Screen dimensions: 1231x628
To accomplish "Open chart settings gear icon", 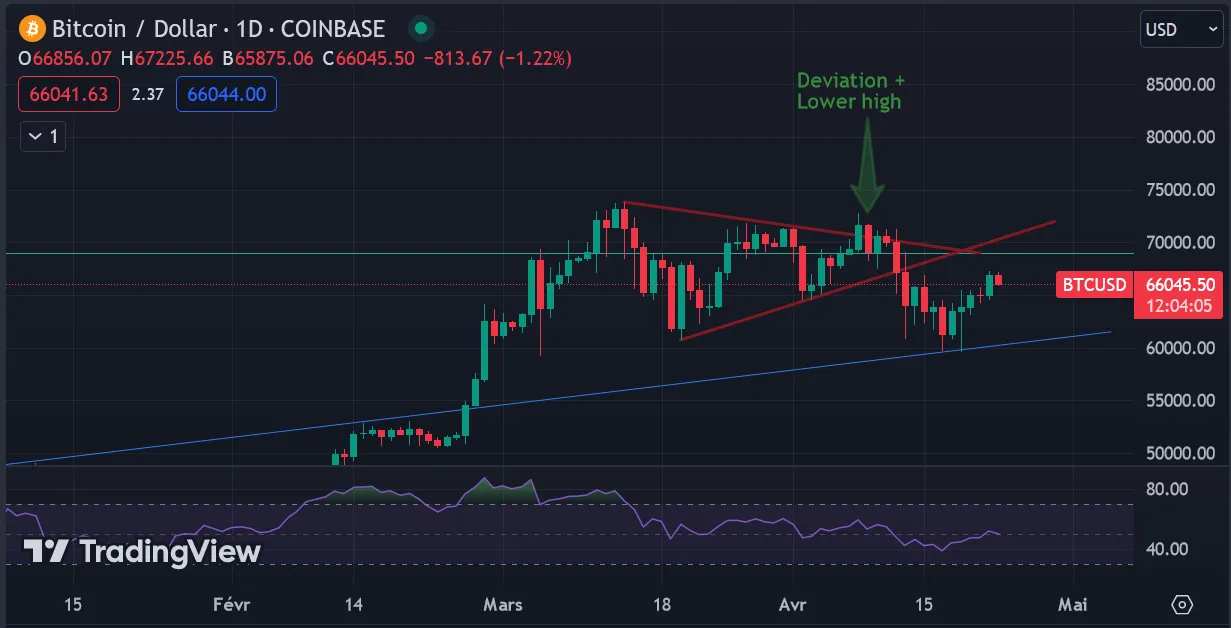I will coord(1182,604).
